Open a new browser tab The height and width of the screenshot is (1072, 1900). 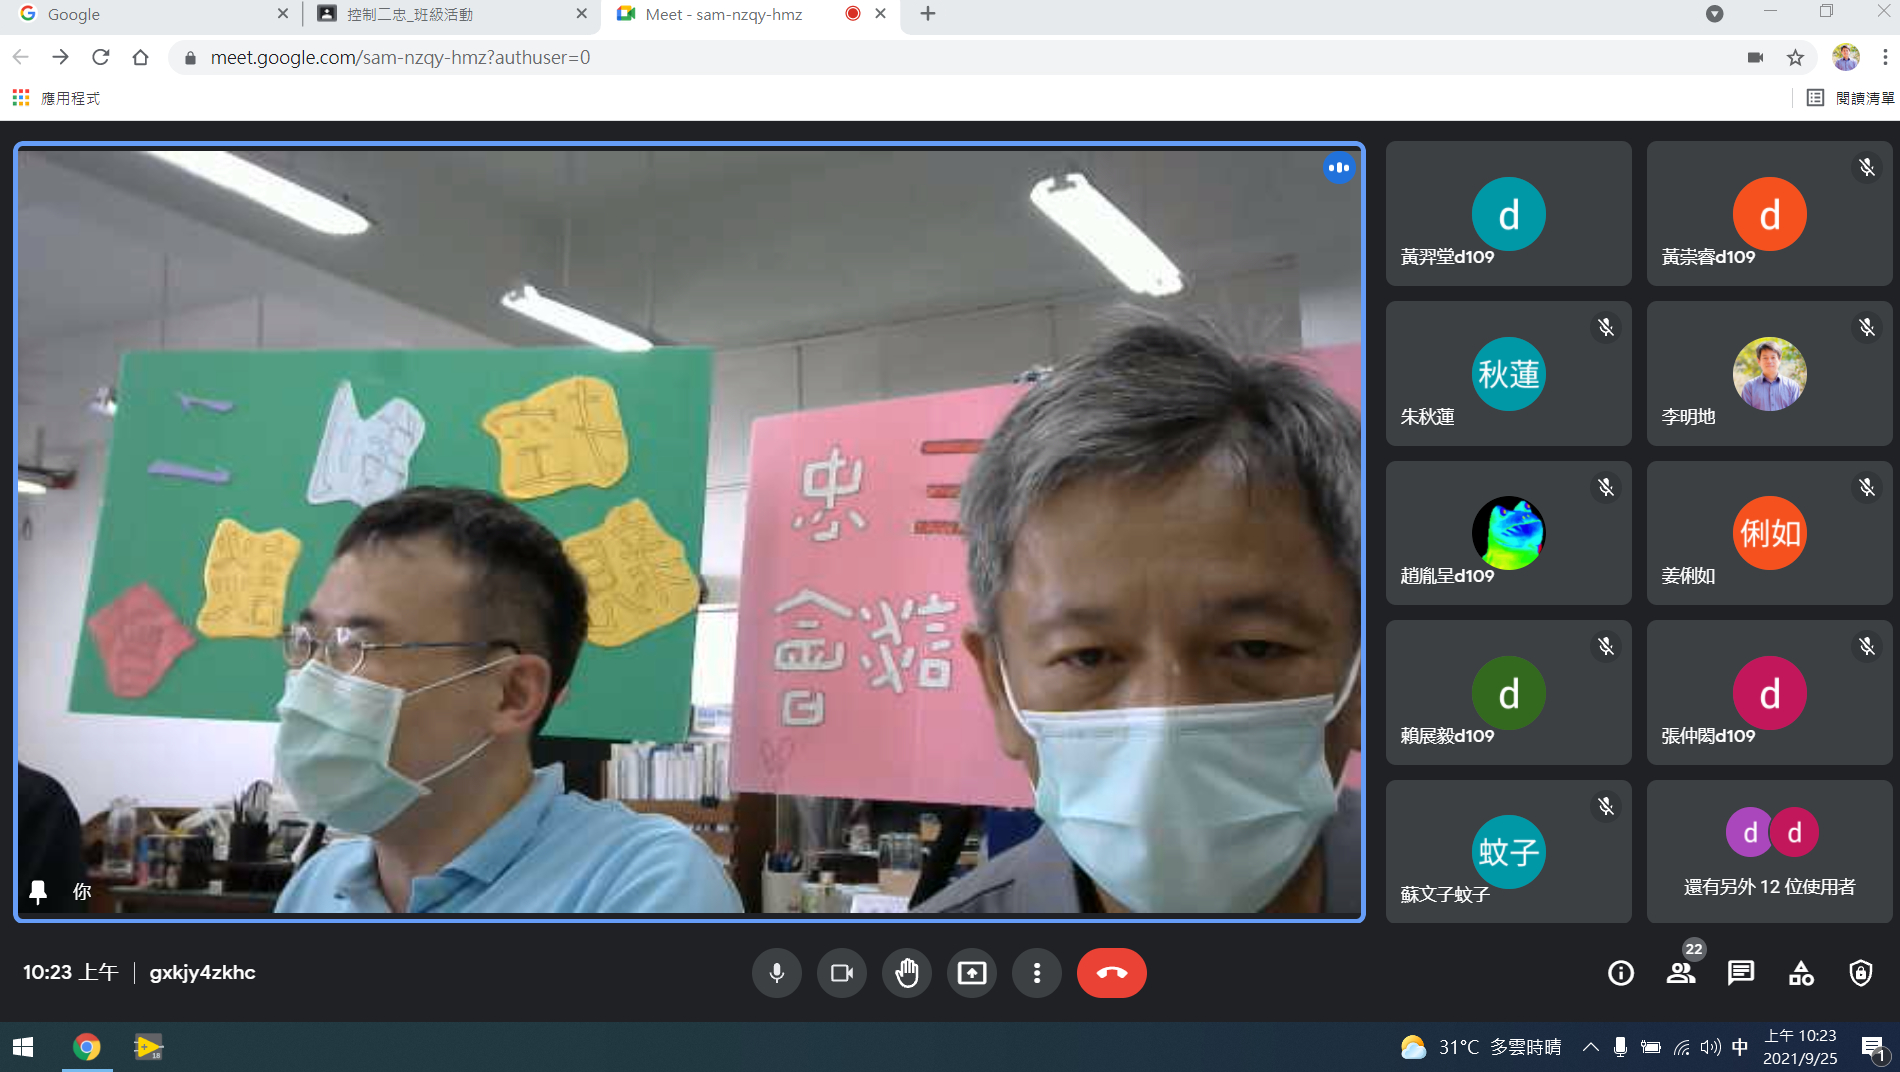[928, 14]
